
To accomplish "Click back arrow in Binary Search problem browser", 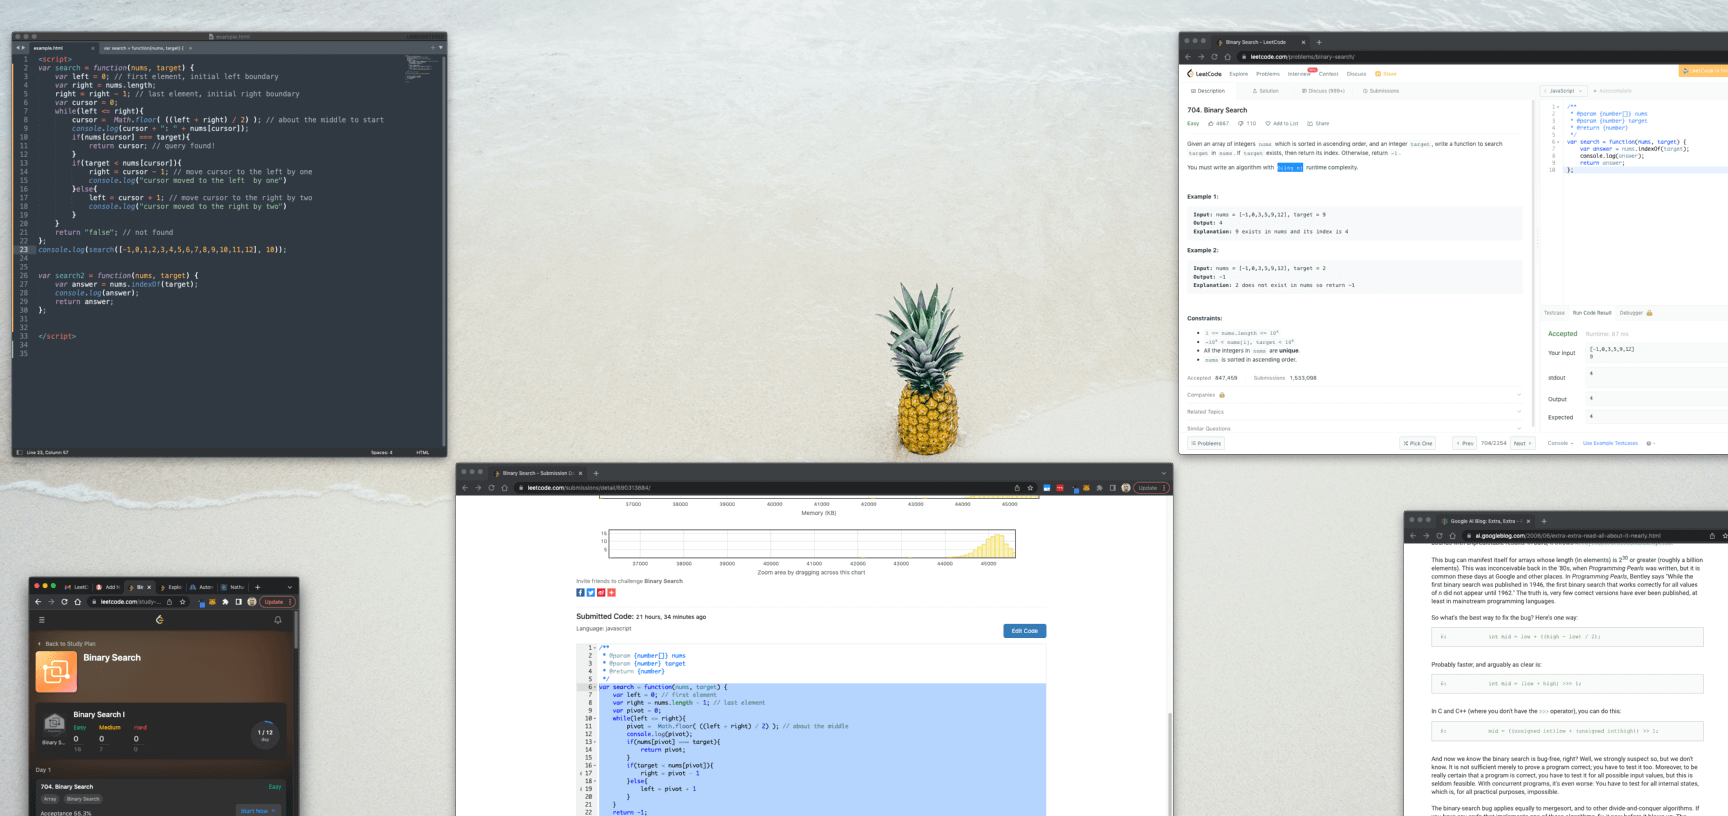I will coord(1188,57).
